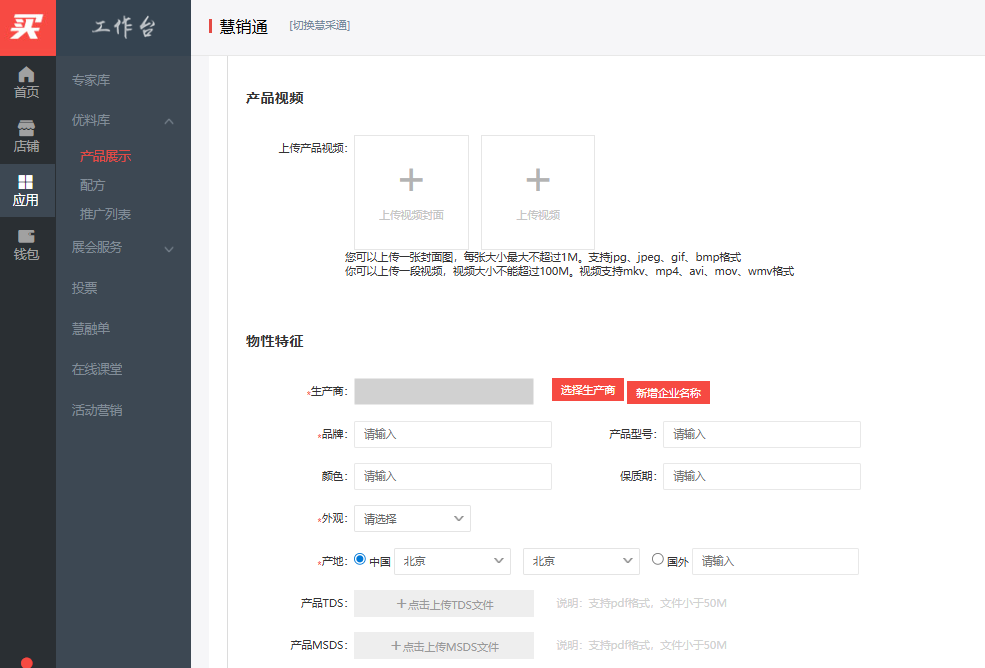The image size is (985, 668).
Task: Open the 钱包 wallet icon
Action: [x=27, y=245]
